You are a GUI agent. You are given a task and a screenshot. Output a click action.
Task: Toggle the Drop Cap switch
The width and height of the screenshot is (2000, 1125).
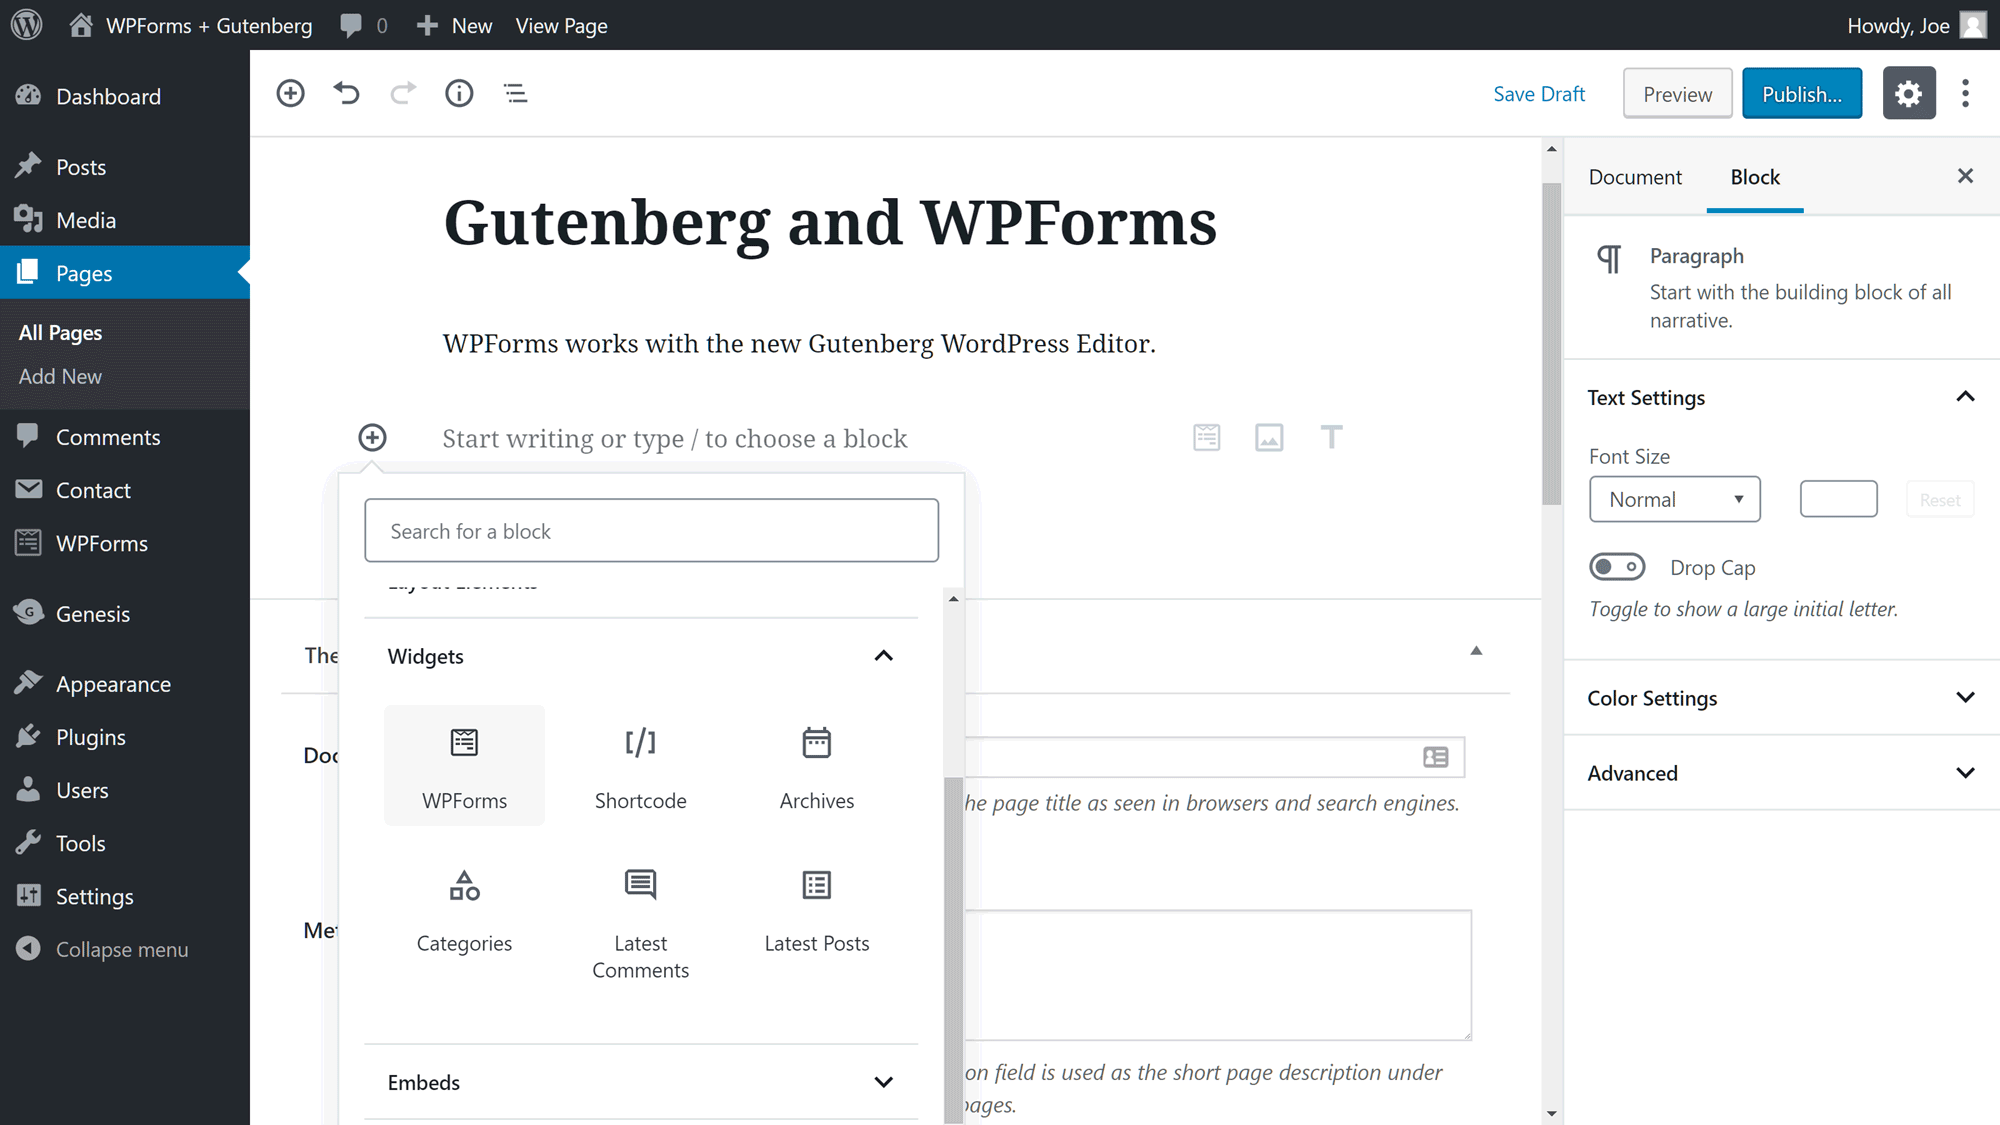click(x=1617, y=566)
